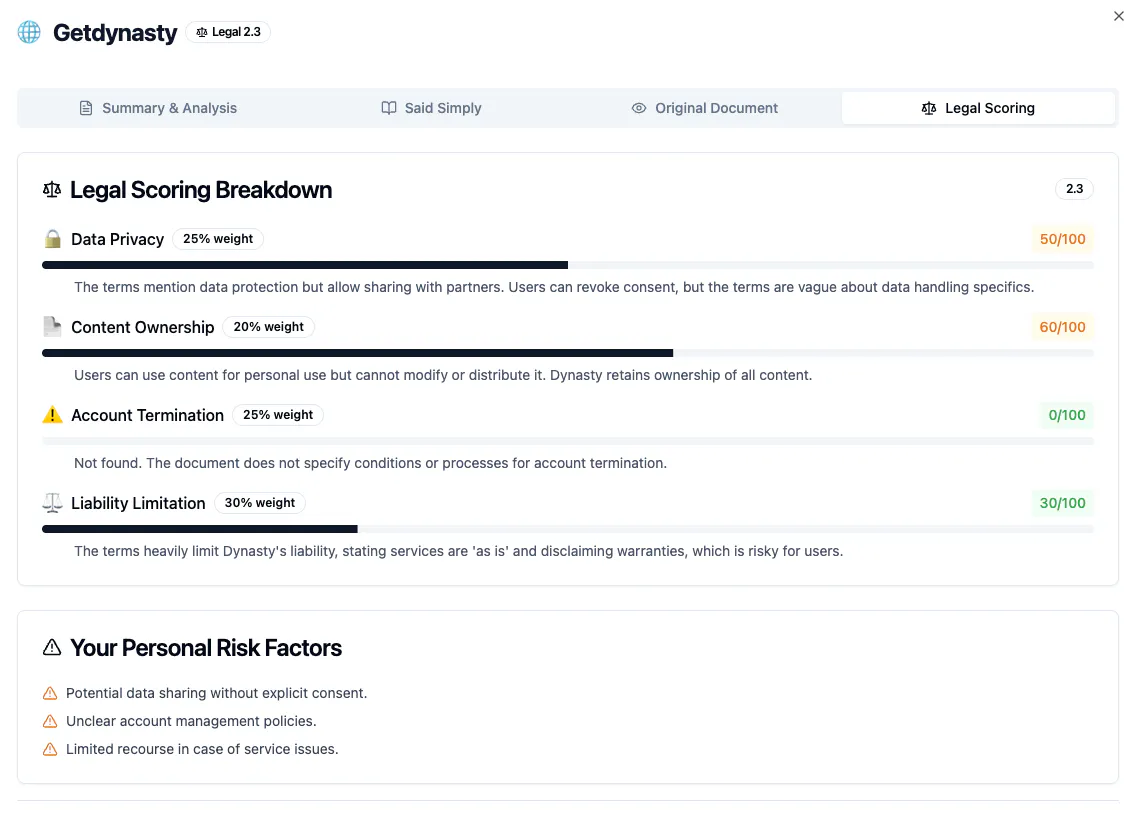The width and height of the screenshot is (1135, 813).
Task: Click the Content Ownership progress bar
Action: [568, 353]
